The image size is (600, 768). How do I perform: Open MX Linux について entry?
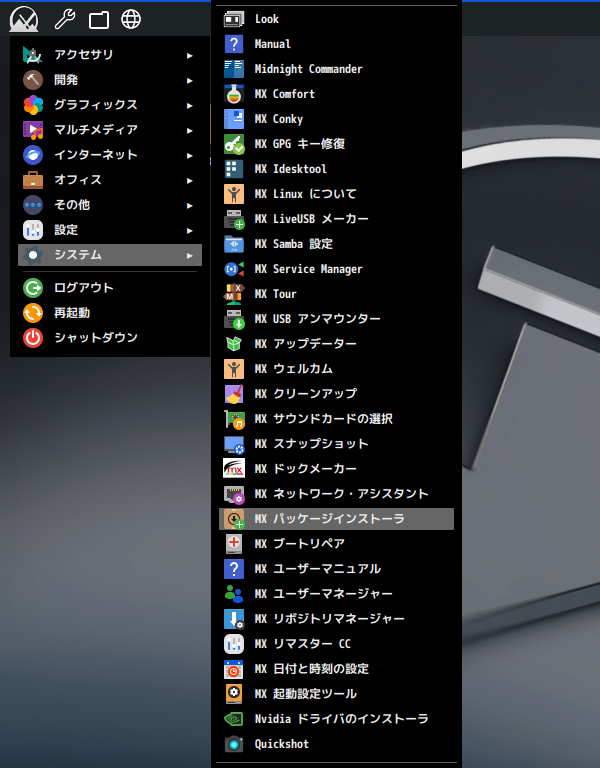point(336,194)
